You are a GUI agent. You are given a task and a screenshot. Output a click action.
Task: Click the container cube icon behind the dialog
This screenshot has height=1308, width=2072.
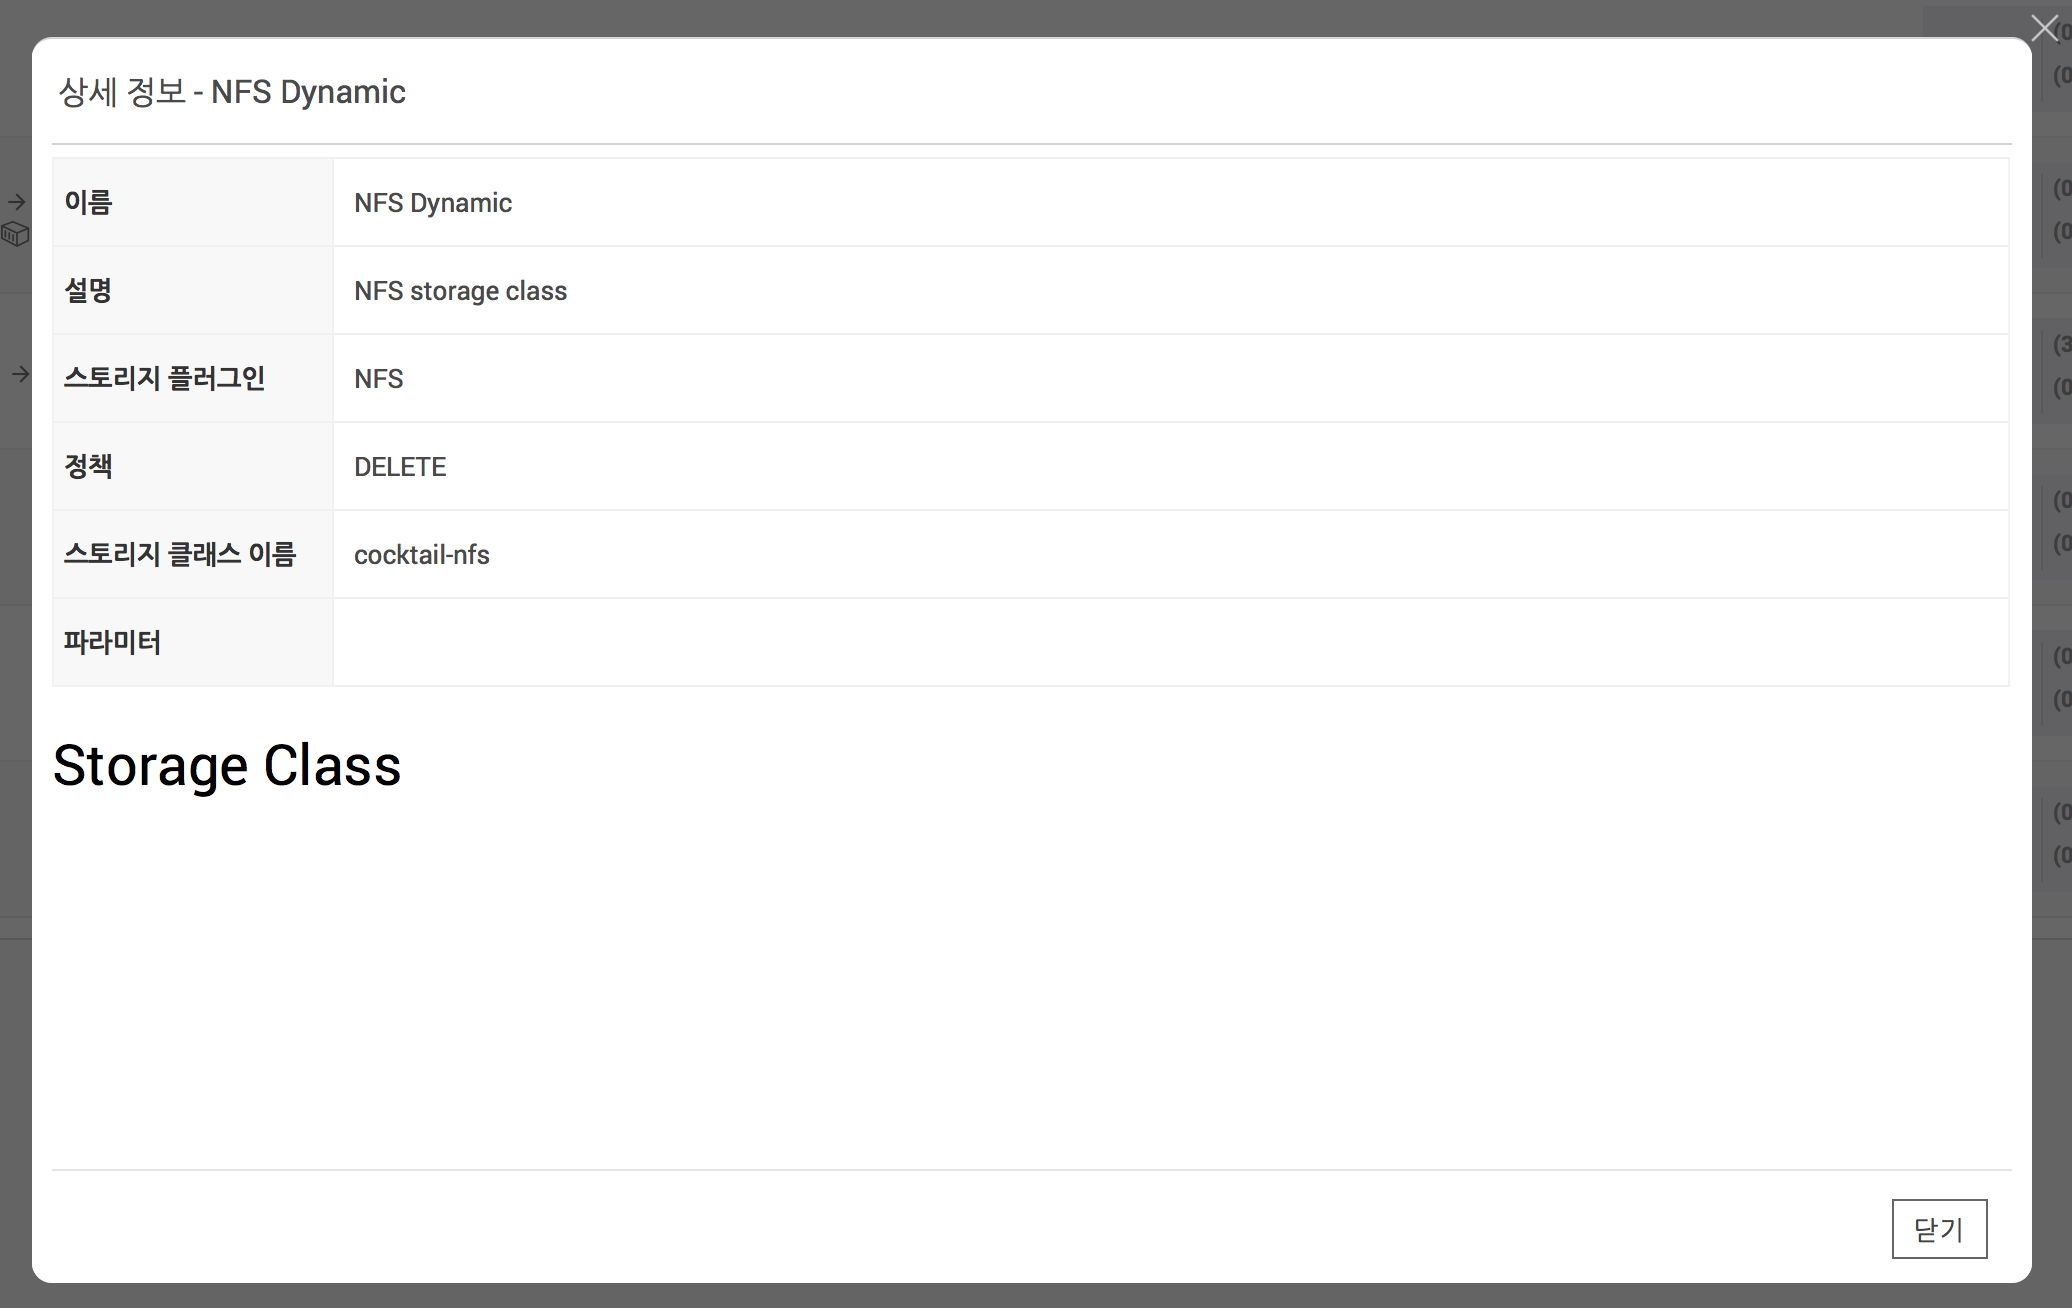click(x=16, y=234)
